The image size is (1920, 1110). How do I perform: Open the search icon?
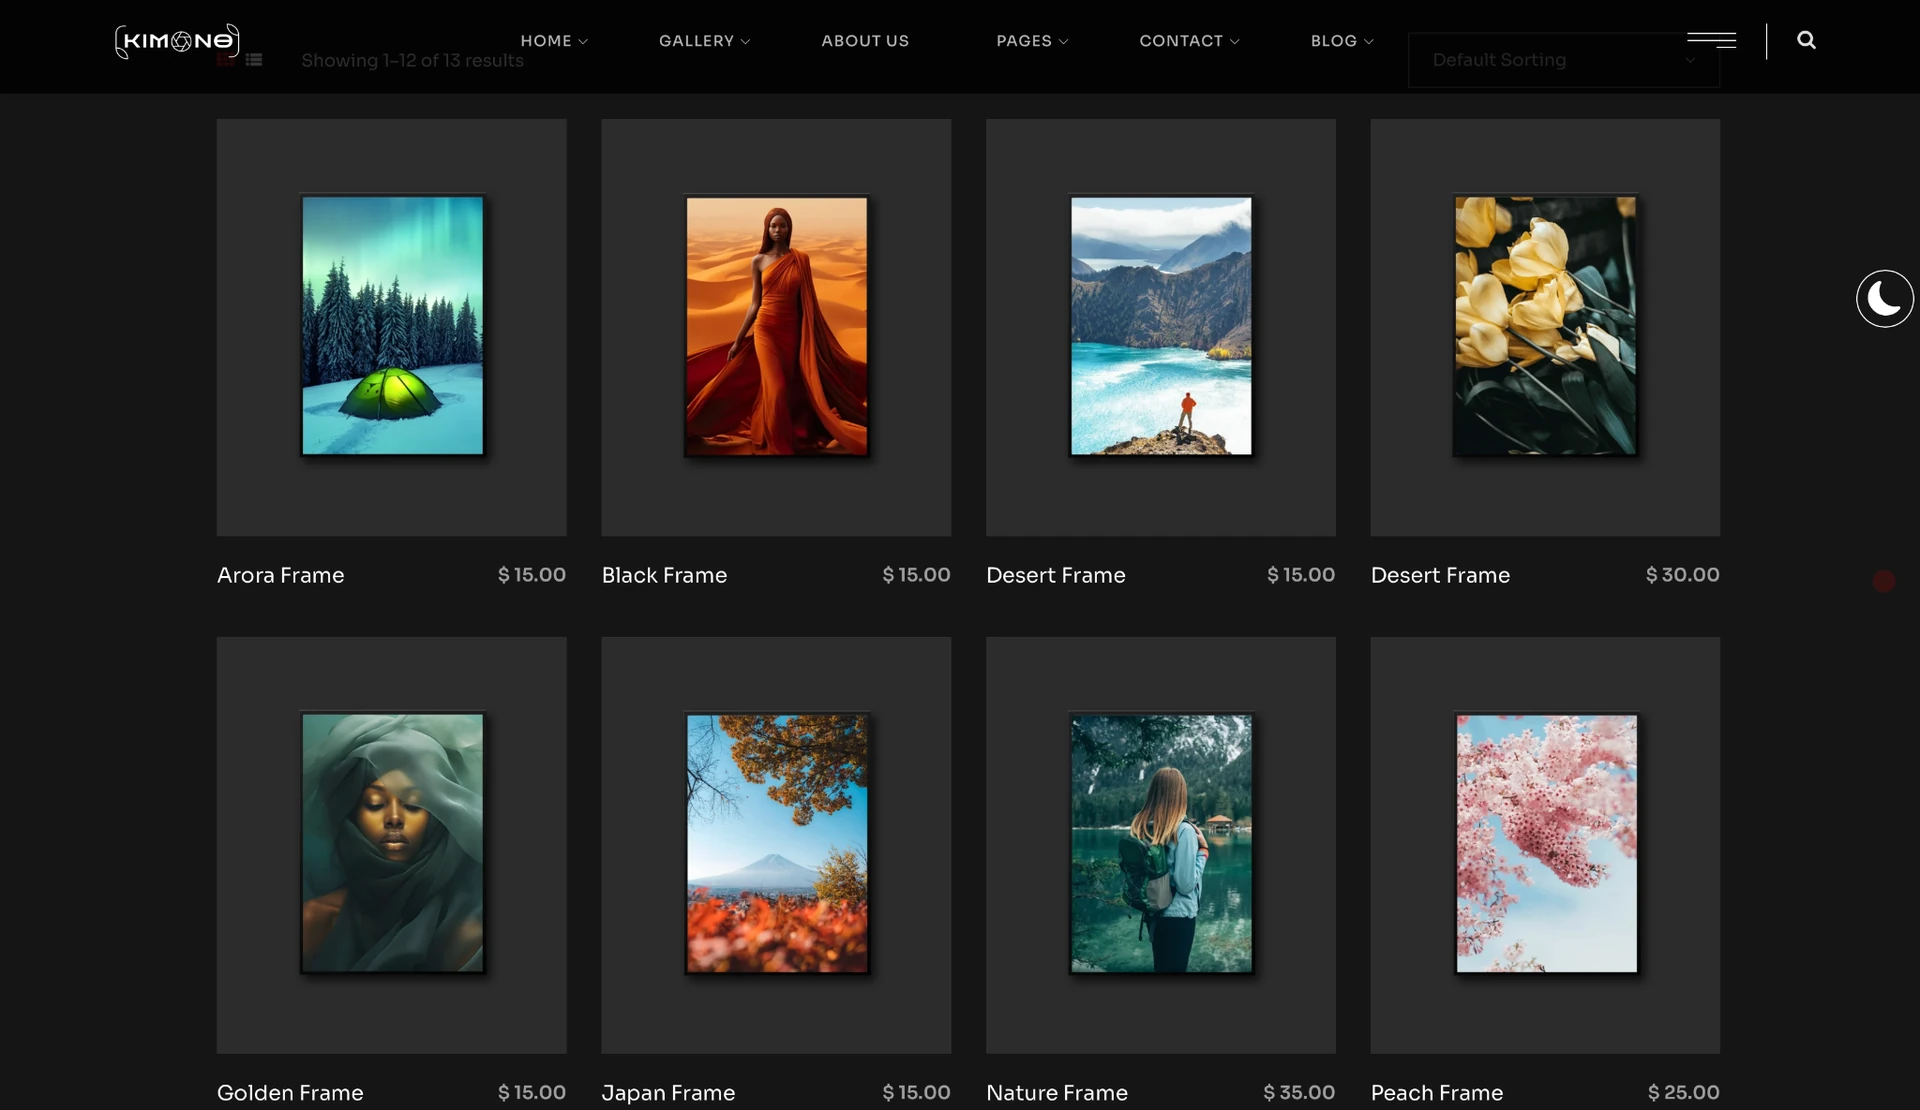pyautogui.click(x=1806, y=40)
